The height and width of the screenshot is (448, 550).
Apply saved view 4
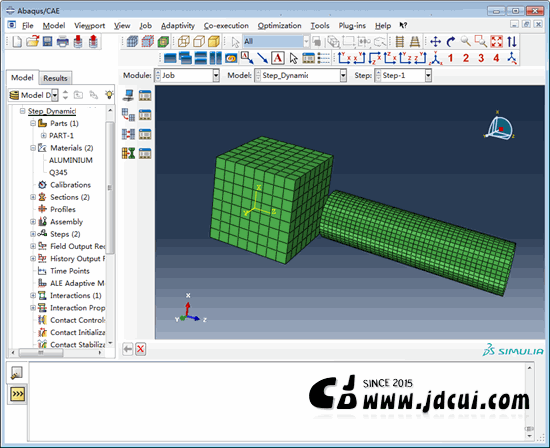[x=496, y=58]
